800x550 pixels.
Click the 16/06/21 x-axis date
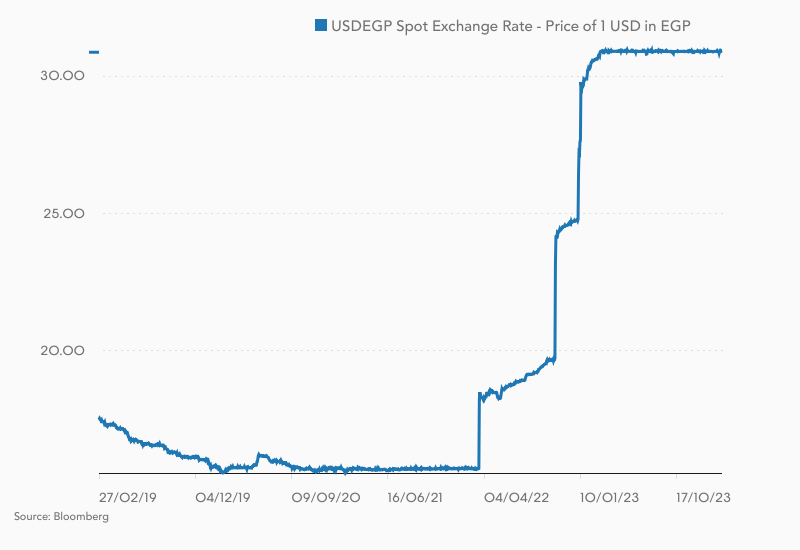416,496
